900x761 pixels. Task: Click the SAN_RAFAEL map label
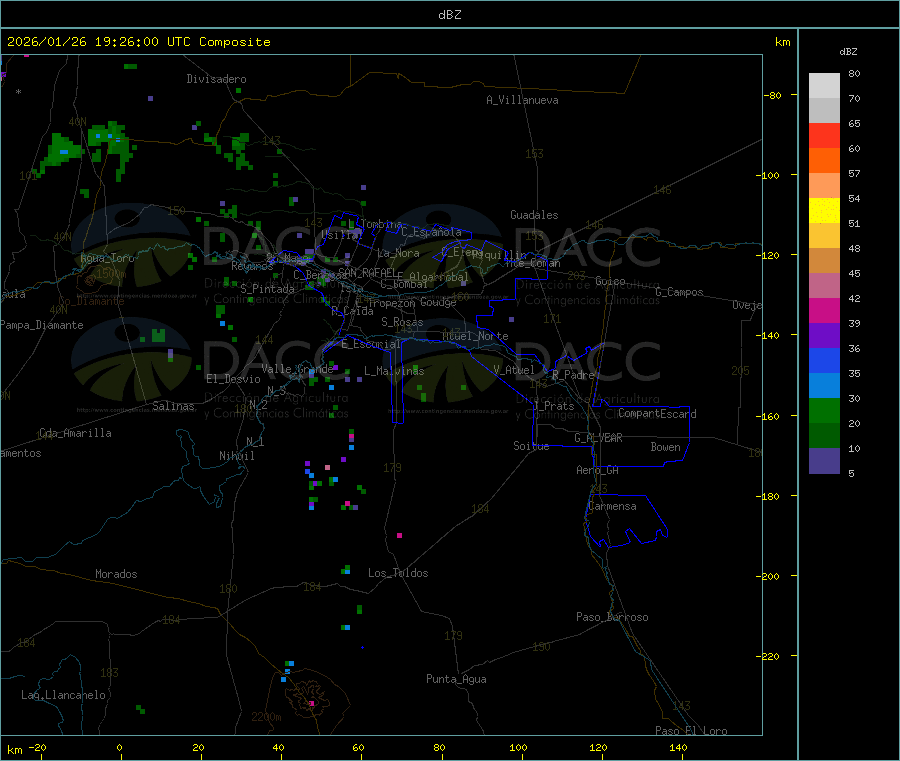pos(367,272)
